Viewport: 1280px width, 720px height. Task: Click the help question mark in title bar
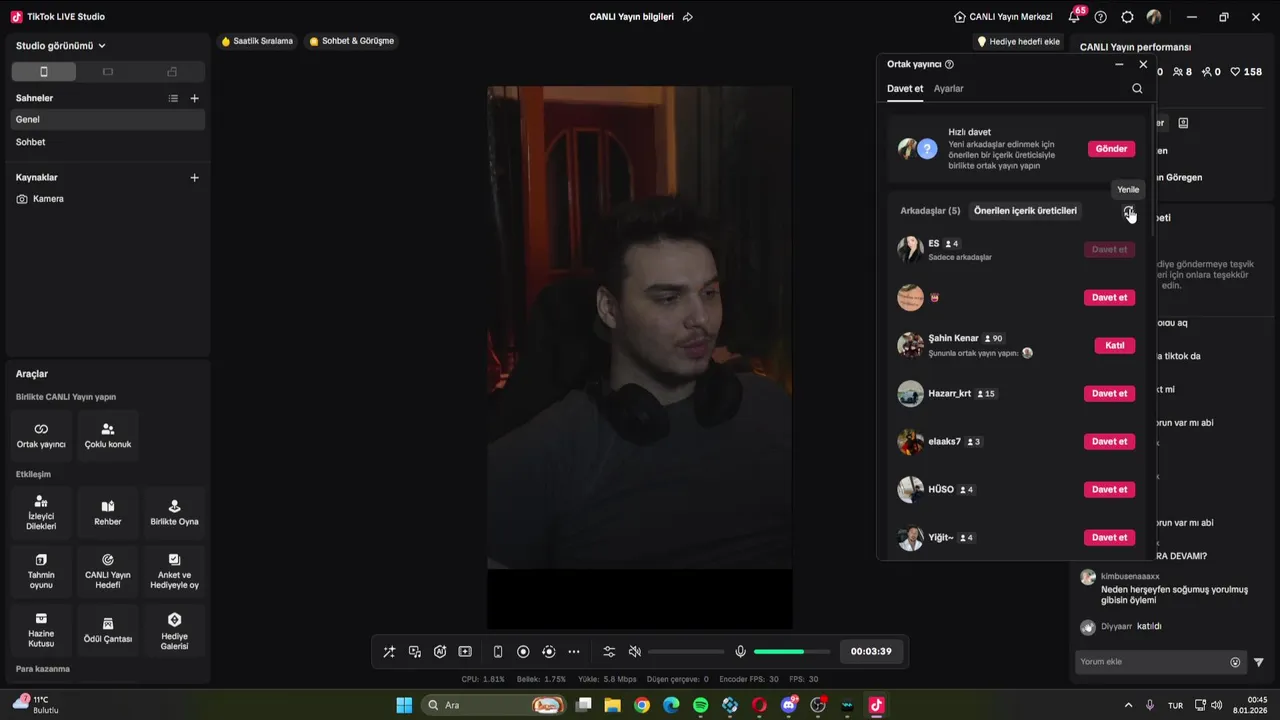pyautogui.click(x=1101, y=17)
